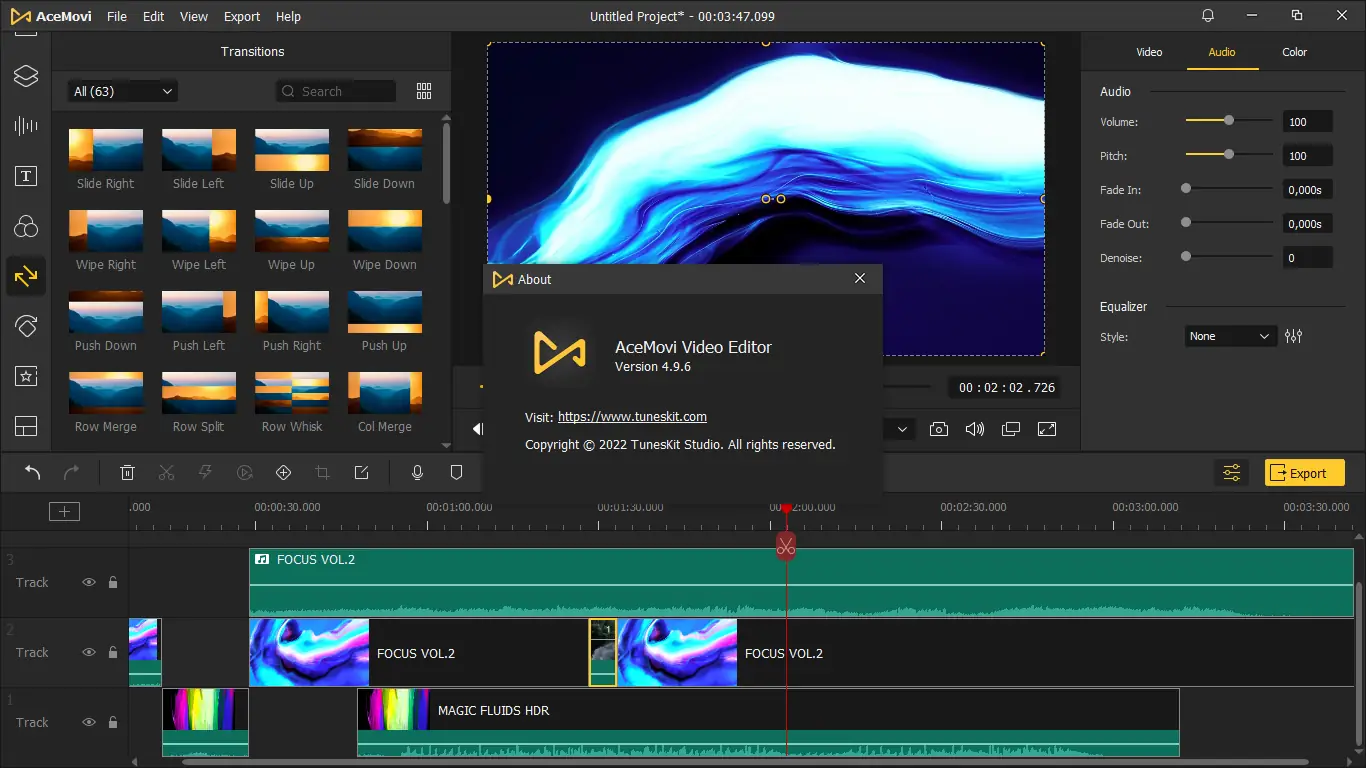
Task: Toggle the lock on track 2
Action: click(x=113, y=652)
